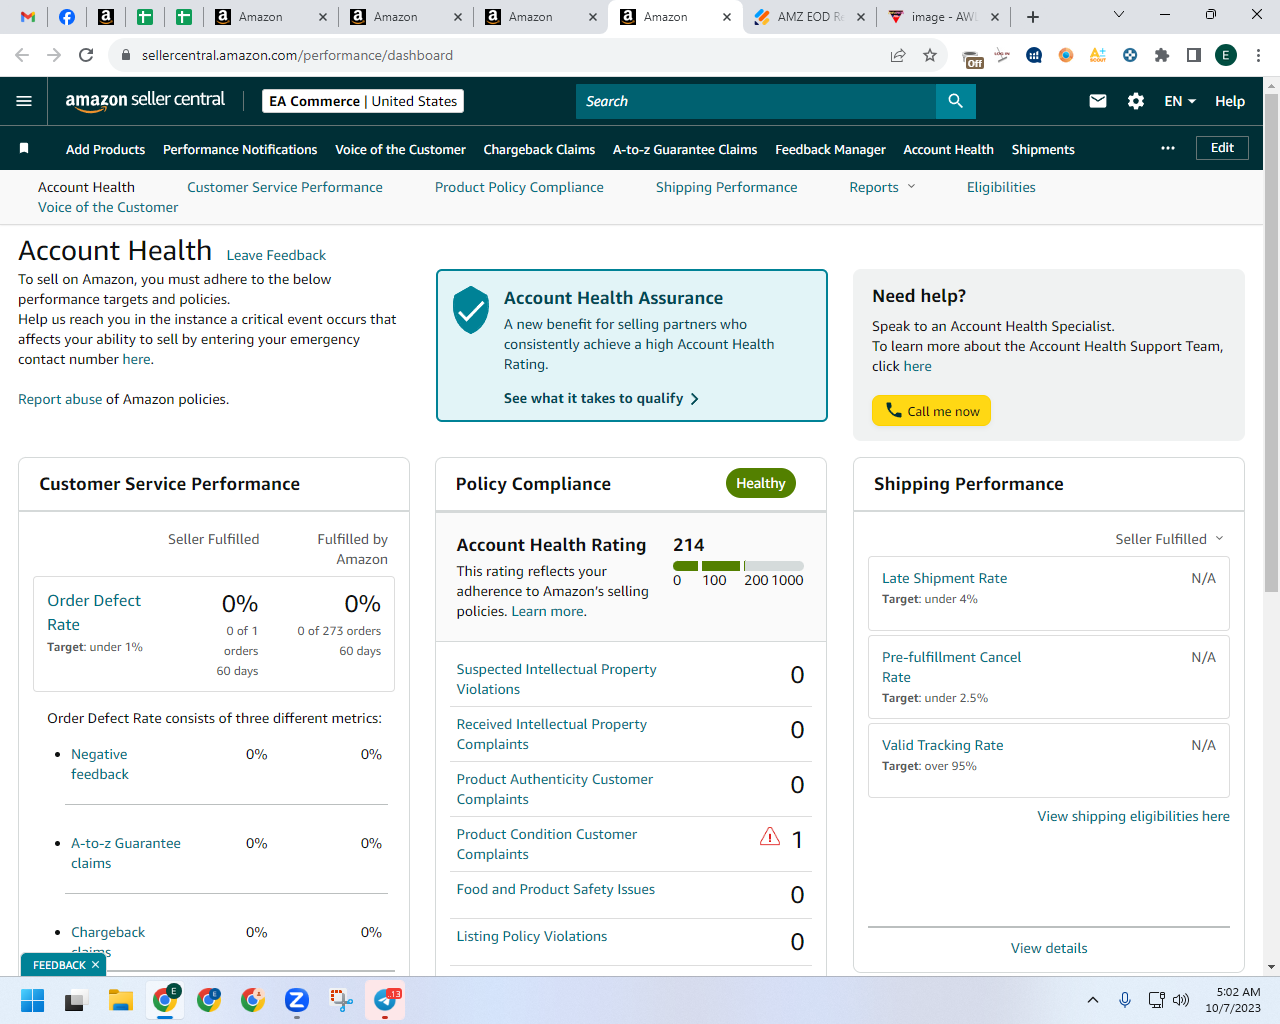Click the warning icon for Product Condition complaints
Image resolution: width=1280 pixels, height=1024 pixels.
click(x=770, y=837)
